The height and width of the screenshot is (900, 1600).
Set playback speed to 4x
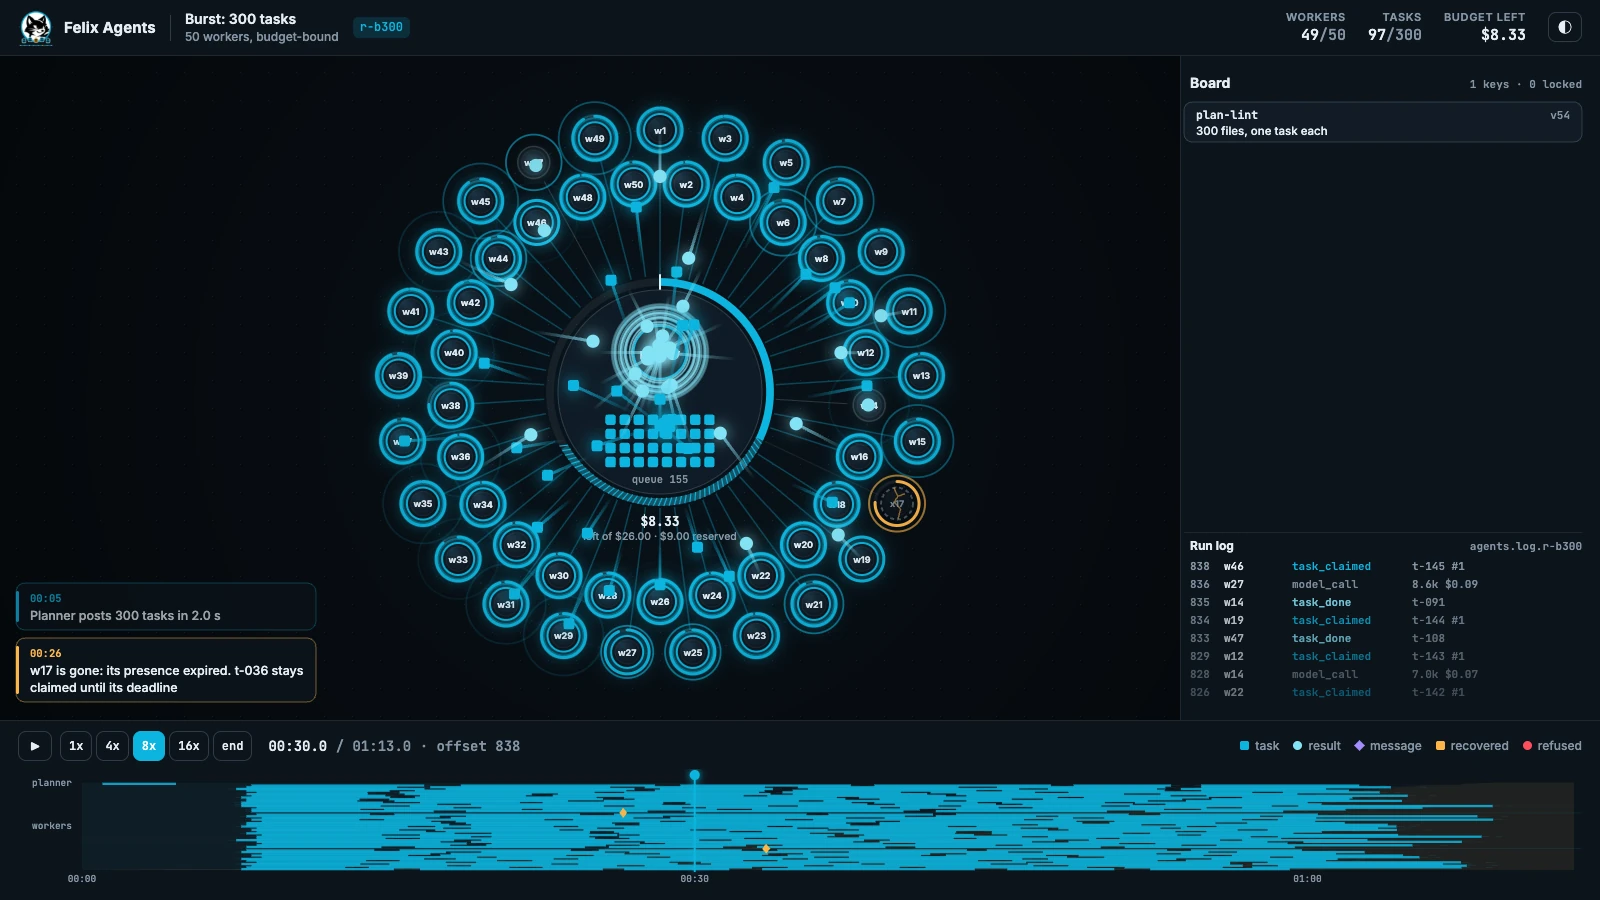pyautogui.click(x=113, y=746)
